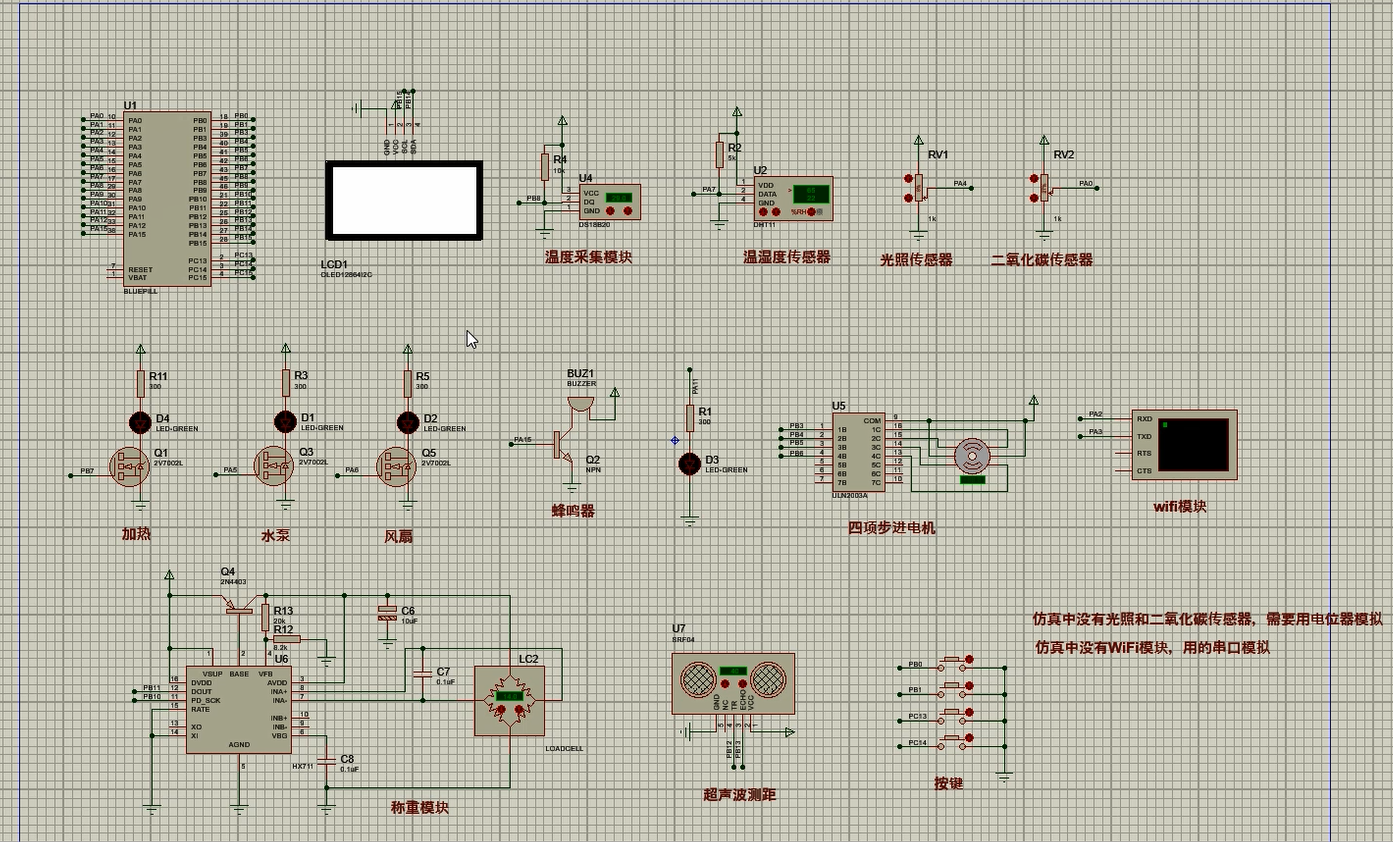Click leftmost red button on DHT11 sensor
This screenshot has height=842, width=1393.
(762, 212)
